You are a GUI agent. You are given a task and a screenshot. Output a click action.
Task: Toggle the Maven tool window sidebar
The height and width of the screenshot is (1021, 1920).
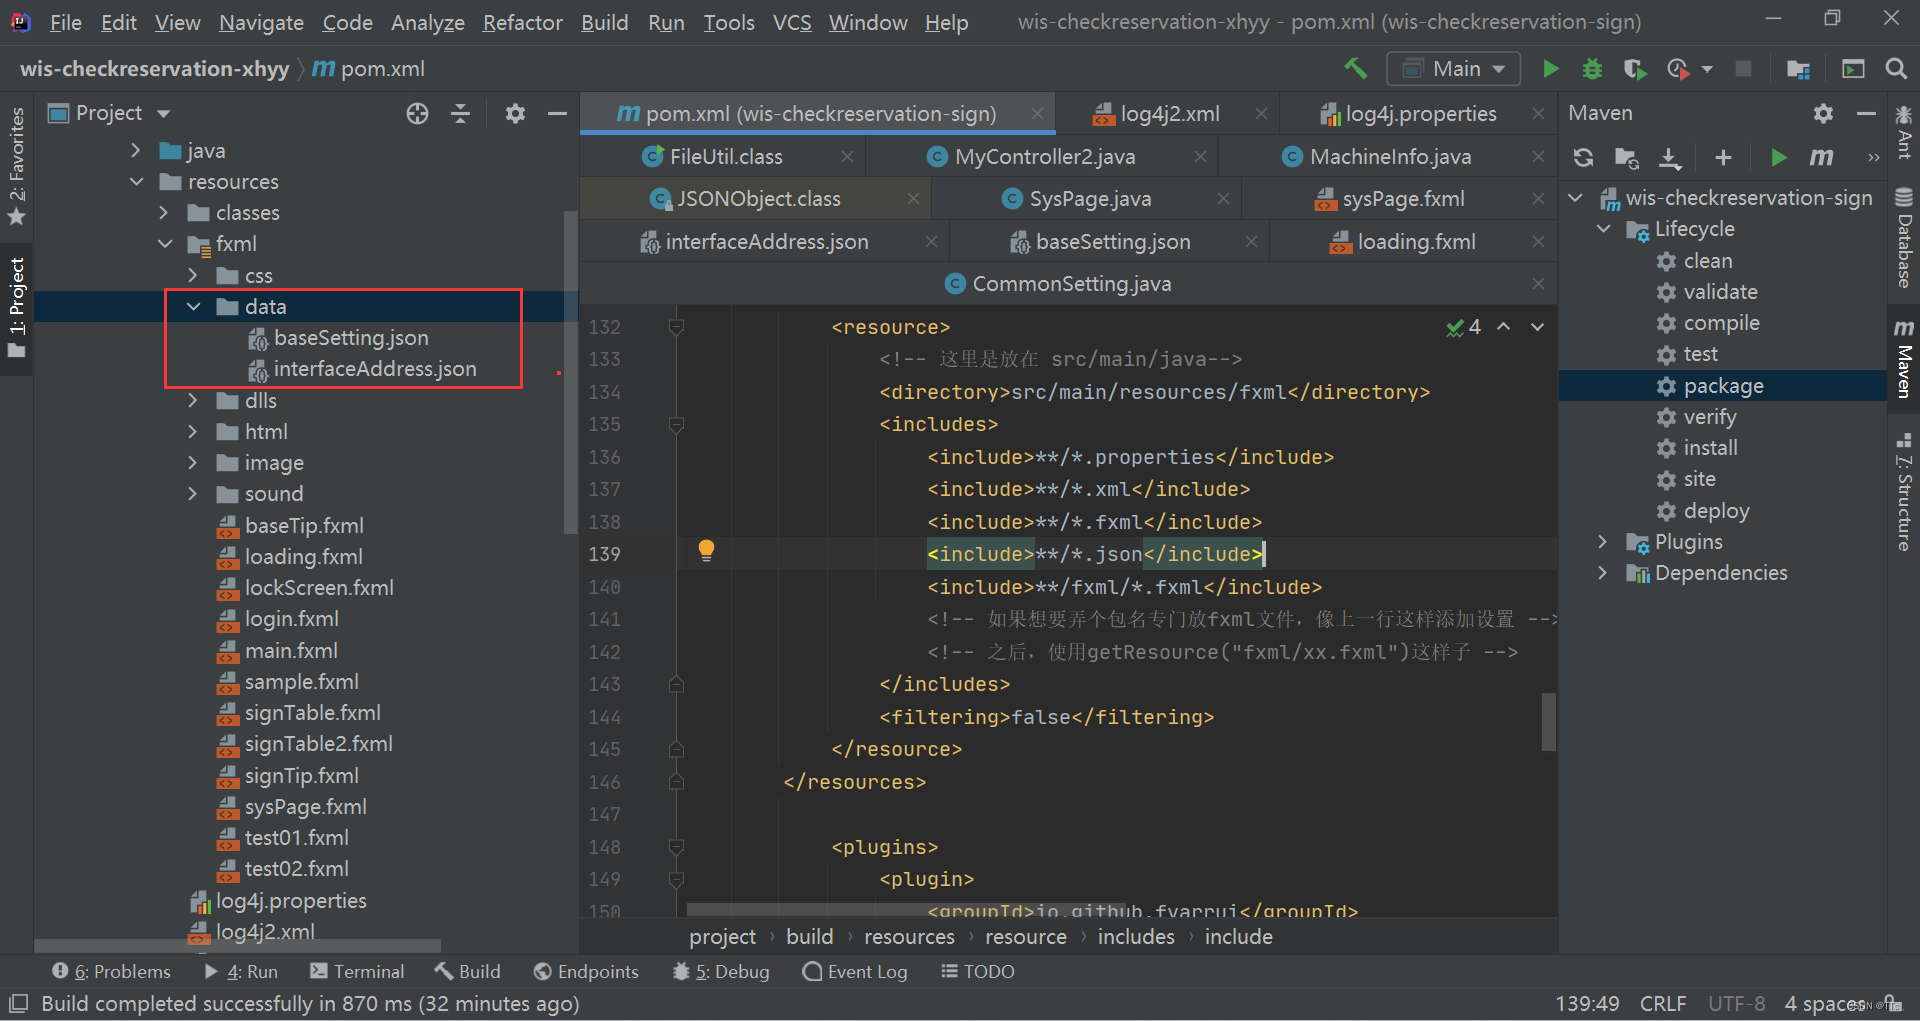[x=1906, y=356]
